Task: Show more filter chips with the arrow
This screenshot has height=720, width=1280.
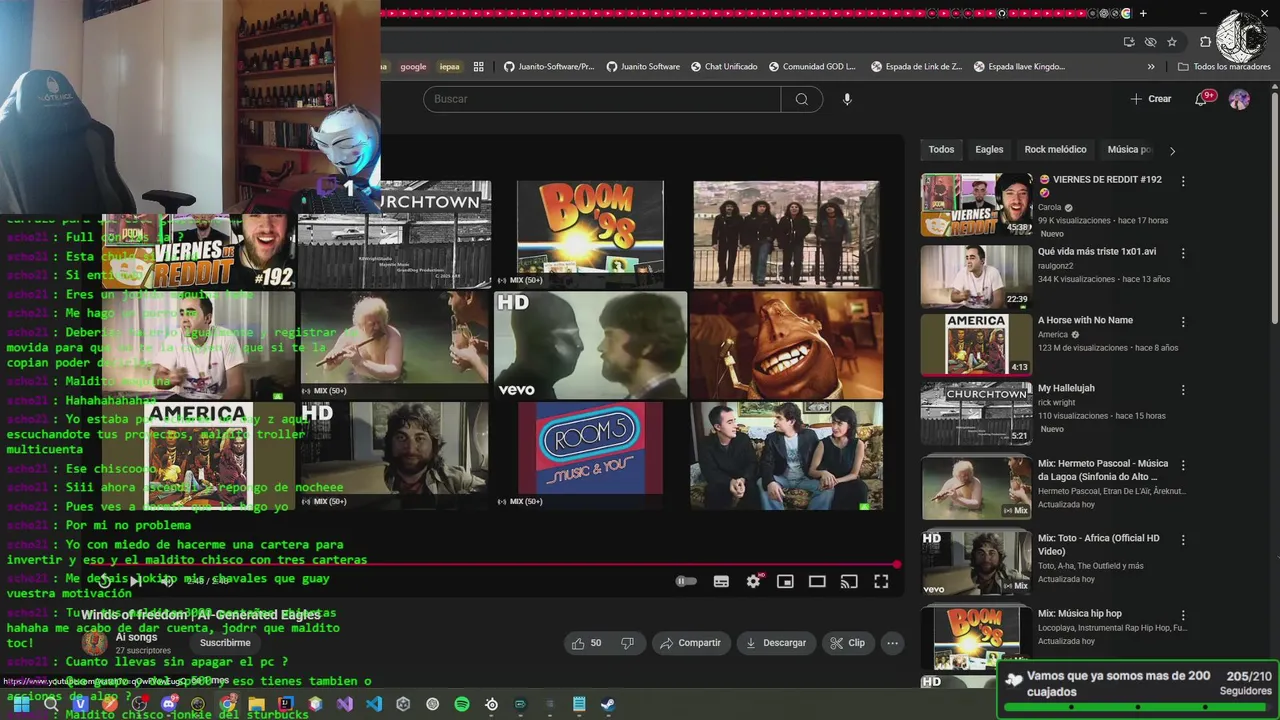Action: [1172, 150]
